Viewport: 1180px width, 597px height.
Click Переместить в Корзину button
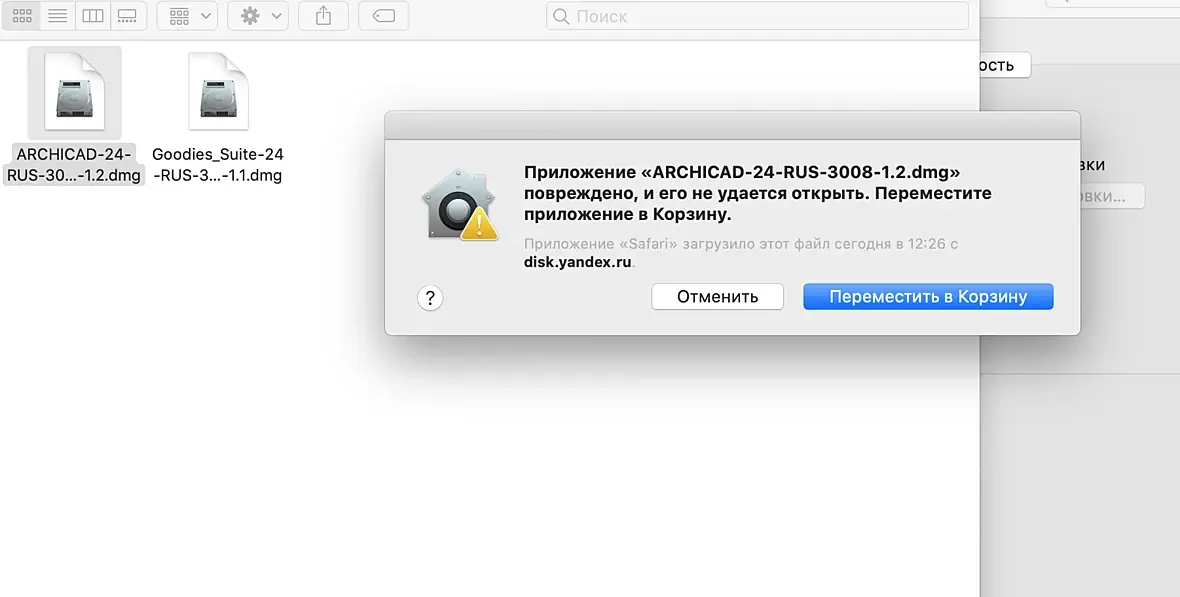tap(928, 297)
